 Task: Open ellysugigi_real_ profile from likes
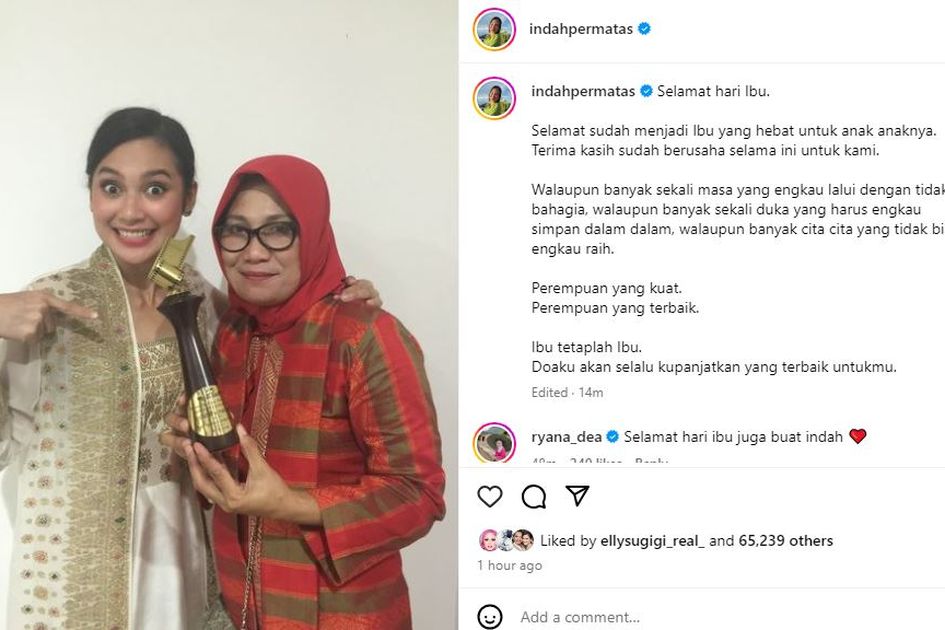click(x=653, y=541)
